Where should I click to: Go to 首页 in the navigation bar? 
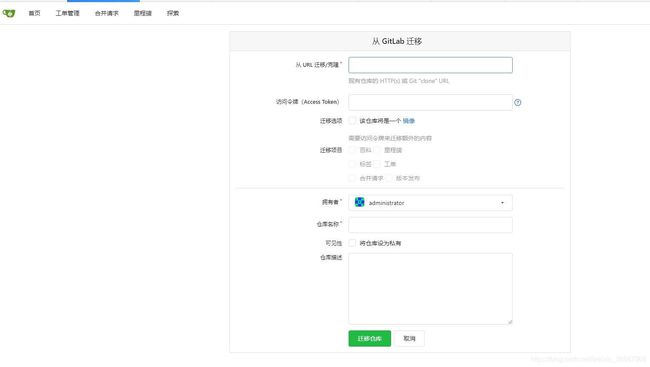(34, 13)
